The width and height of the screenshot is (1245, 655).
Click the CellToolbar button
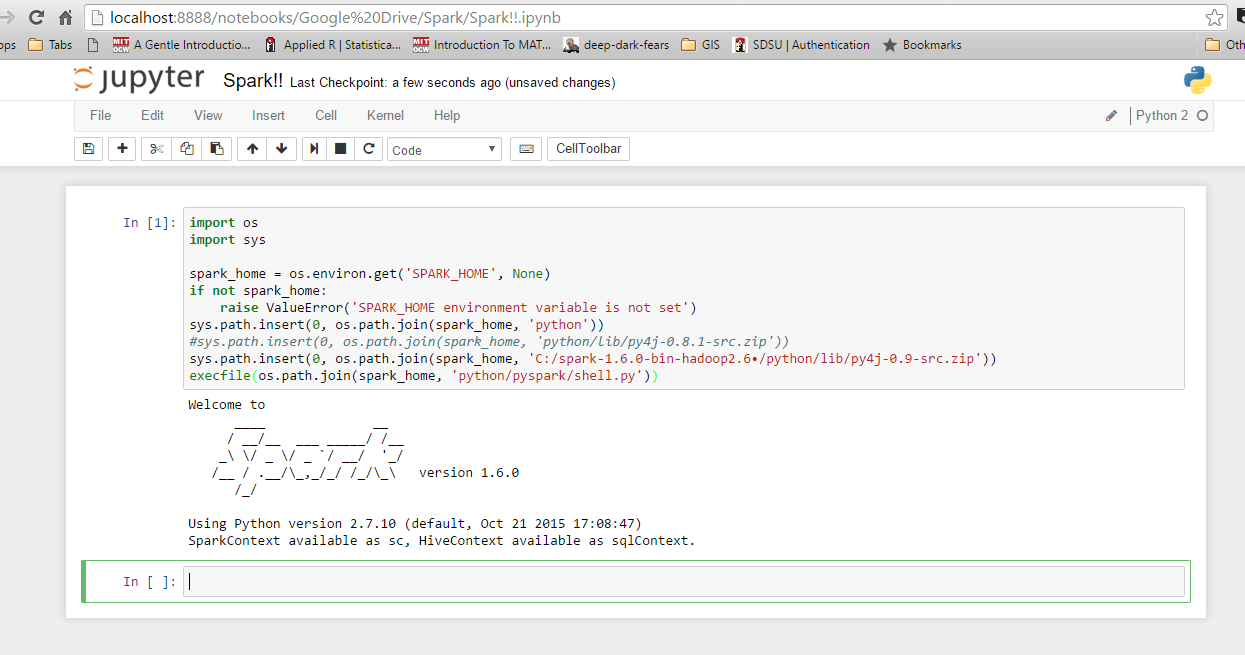click(x=588, y=148)
